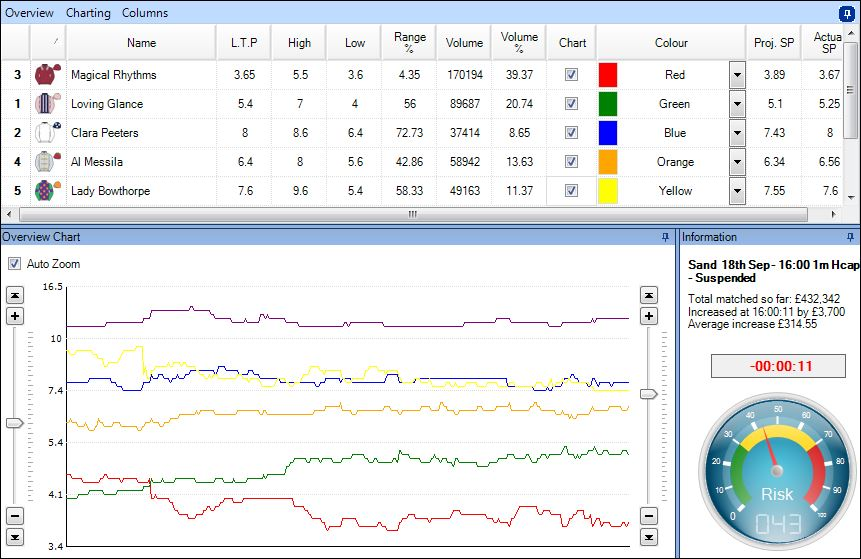Sort by Low column header
Viewport: 861px width, 559px height.
click(x=355, y=43)
